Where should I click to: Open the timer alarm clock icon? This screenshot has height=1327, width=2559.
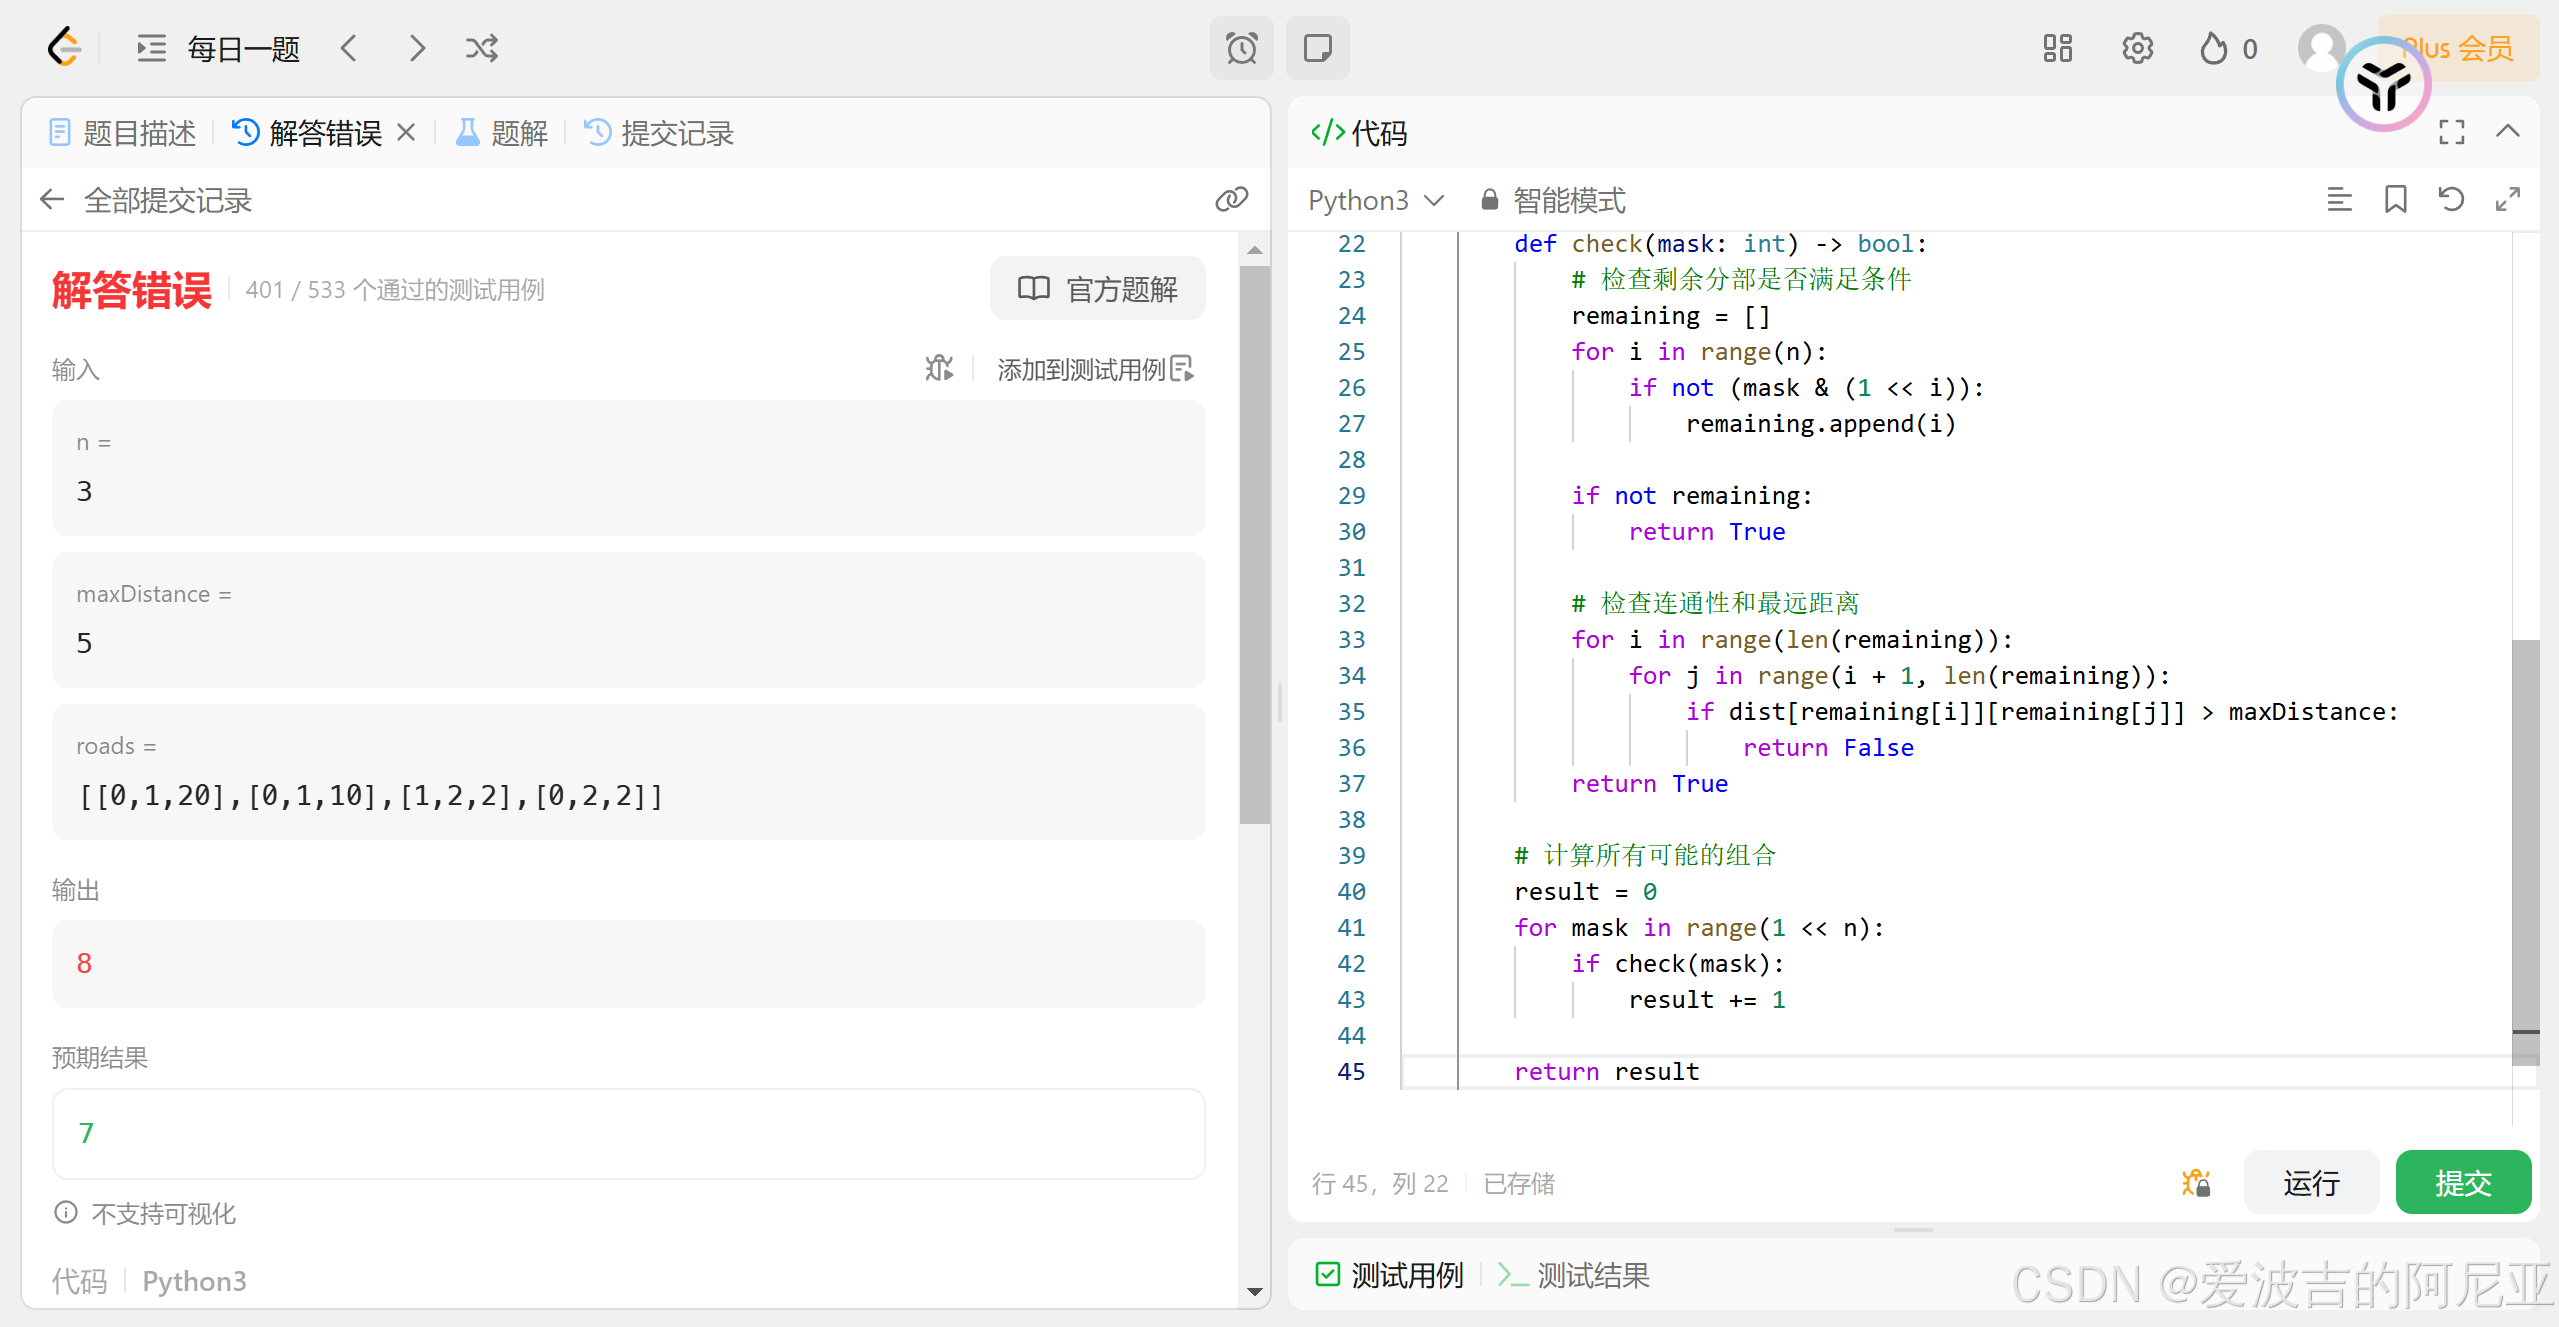pyautogui.click(x=1241, y=48)
